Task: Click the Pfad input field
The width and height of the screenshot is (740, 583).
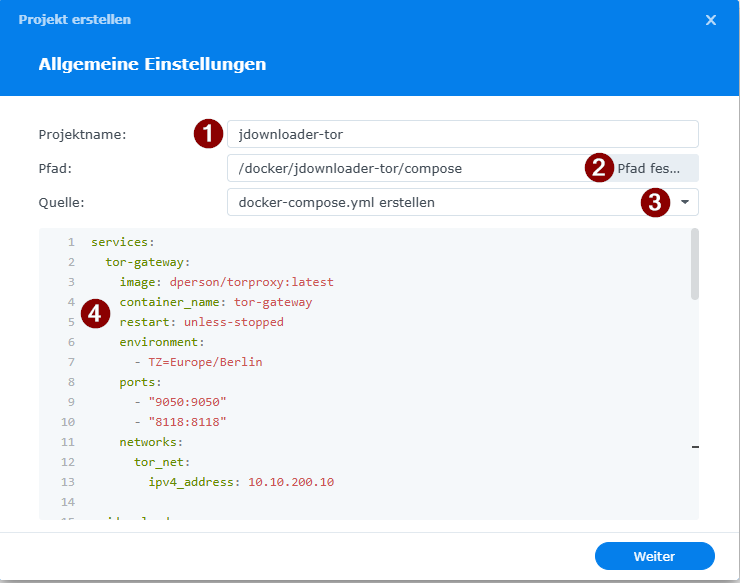Action: click(408, 168)
